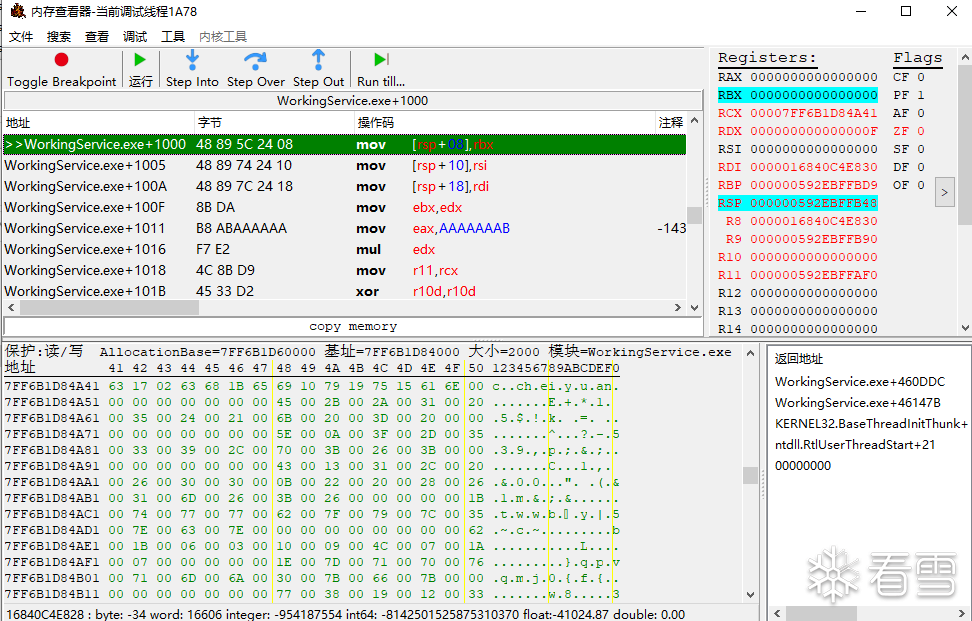Toggle the PF flag value

click(921, 95)
